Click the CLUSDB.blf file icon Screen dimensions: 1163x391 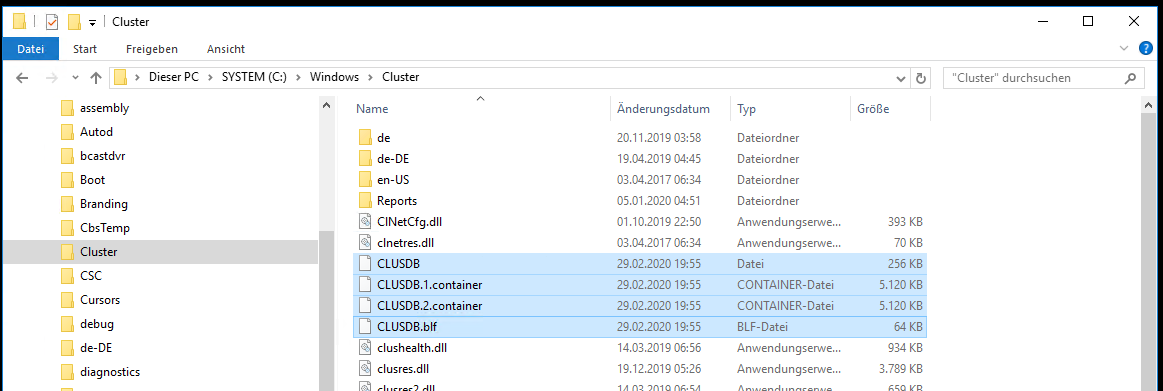(364, 326)
